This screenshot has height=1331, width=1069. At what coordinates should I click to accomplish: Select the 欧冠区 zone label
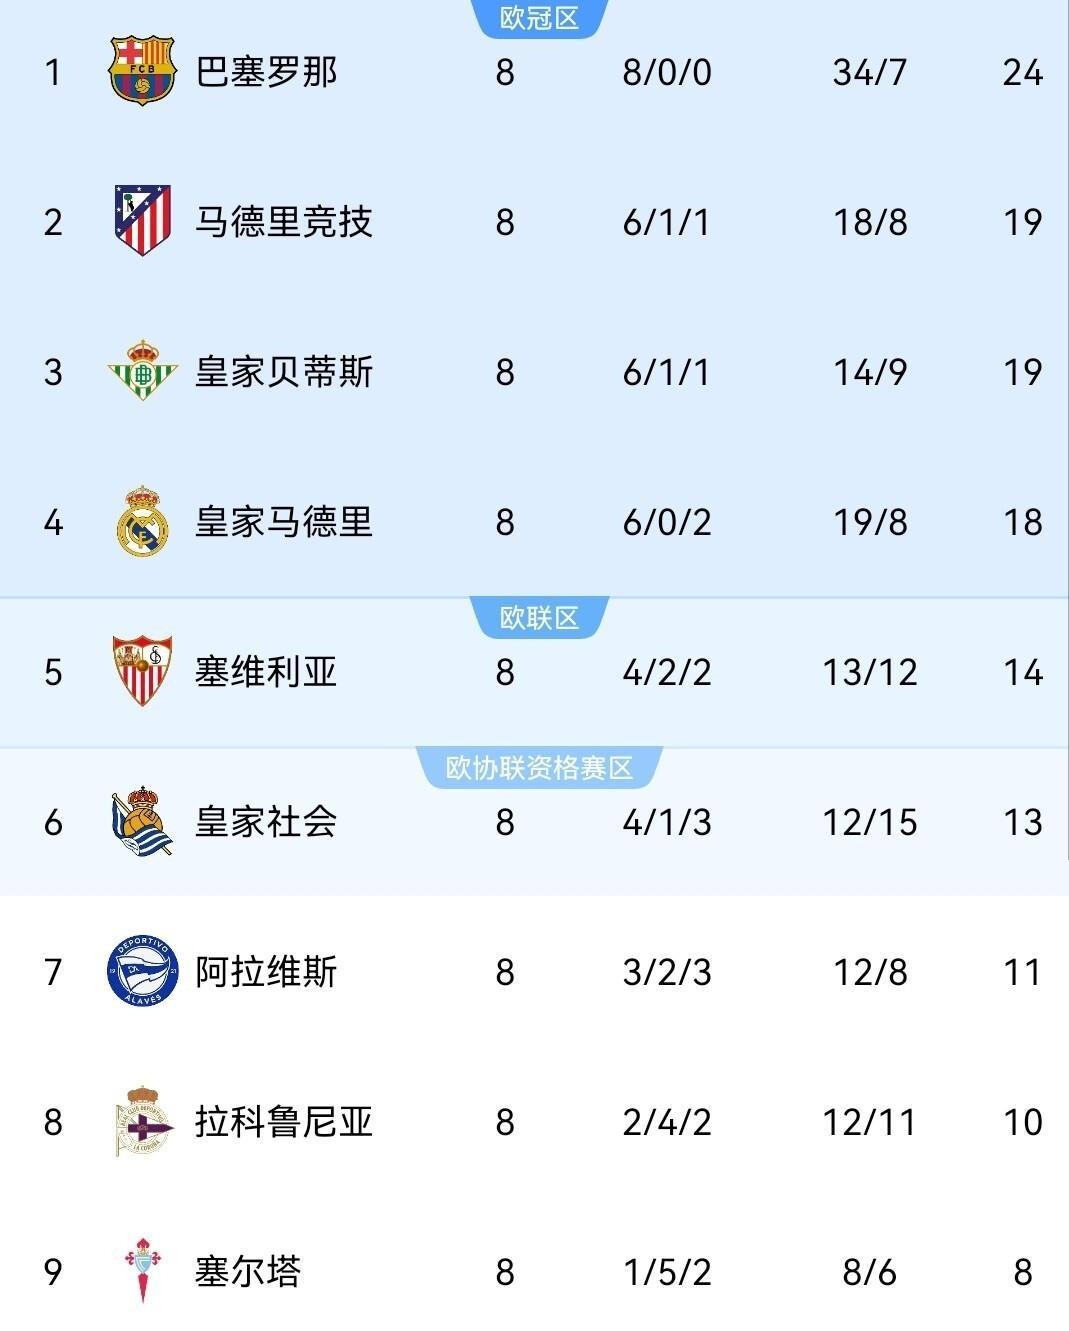tap(539, 18)
